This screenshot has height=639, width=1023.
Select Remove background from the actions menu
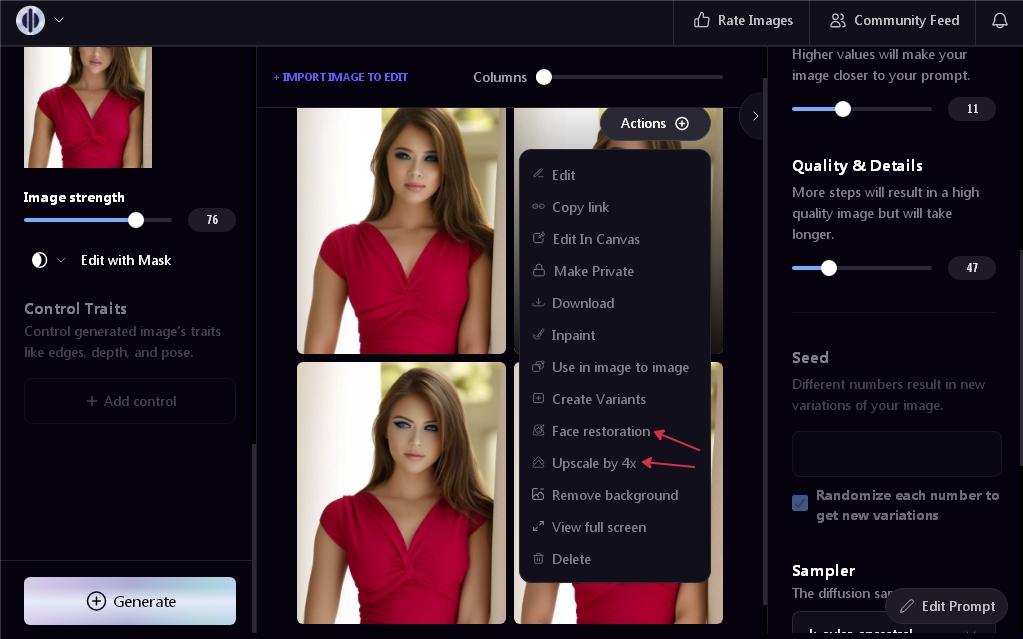[x=614, y=495]
